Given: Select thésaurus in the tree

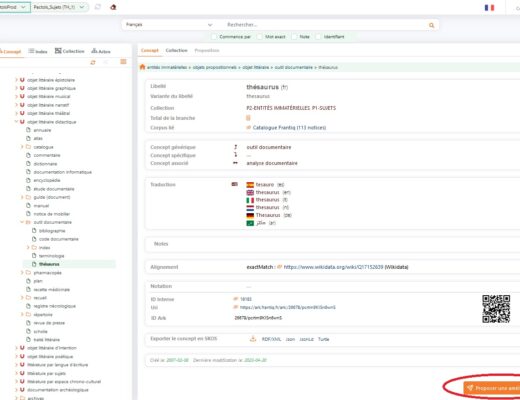Looking at the screenshot, I should click(49, 264).
